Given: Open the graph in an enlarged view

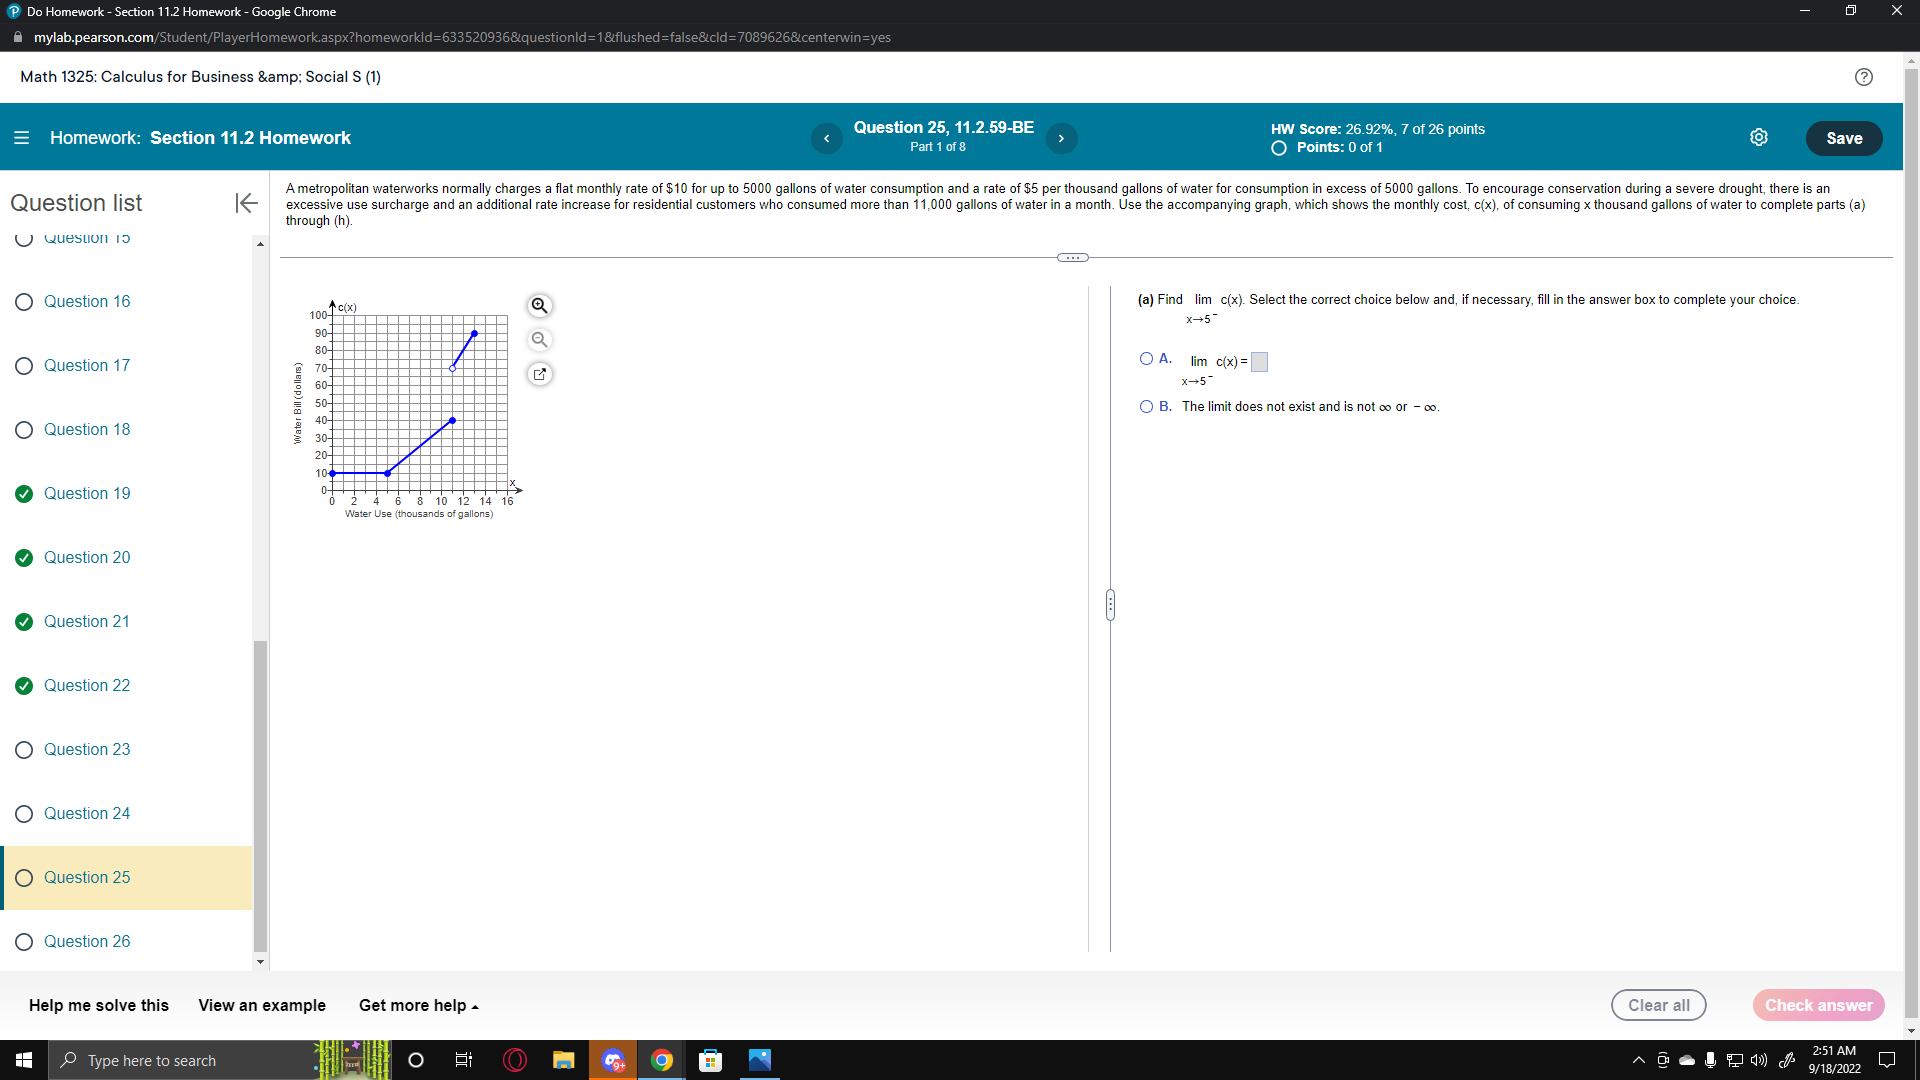Looking at the screenshot, I should pyautogui.click(x=539, y=374).
